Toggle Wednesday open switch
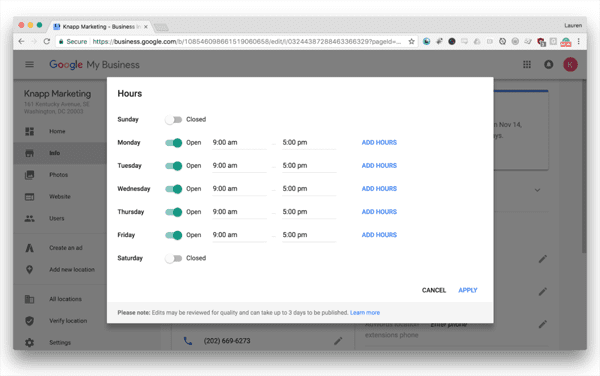This screenshot has width=600, height=376. 173,189
